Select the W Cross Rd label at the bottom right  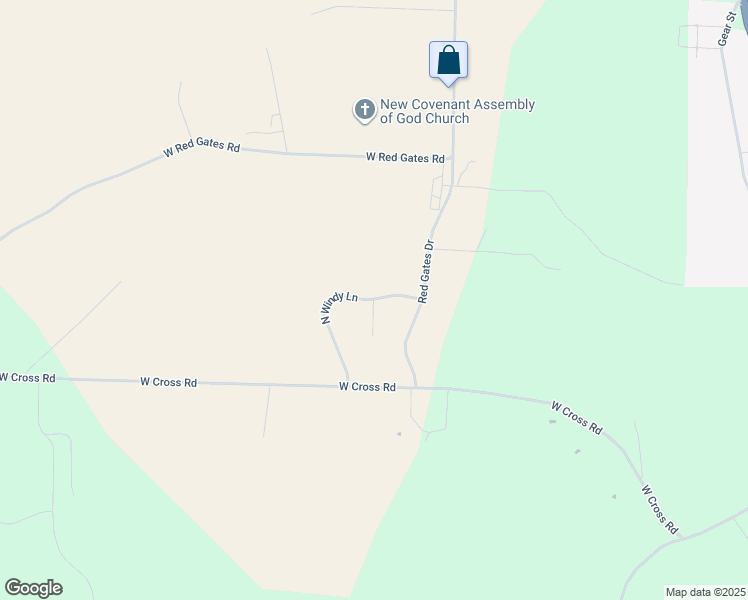pyautogui.click(x=660, y=509)
